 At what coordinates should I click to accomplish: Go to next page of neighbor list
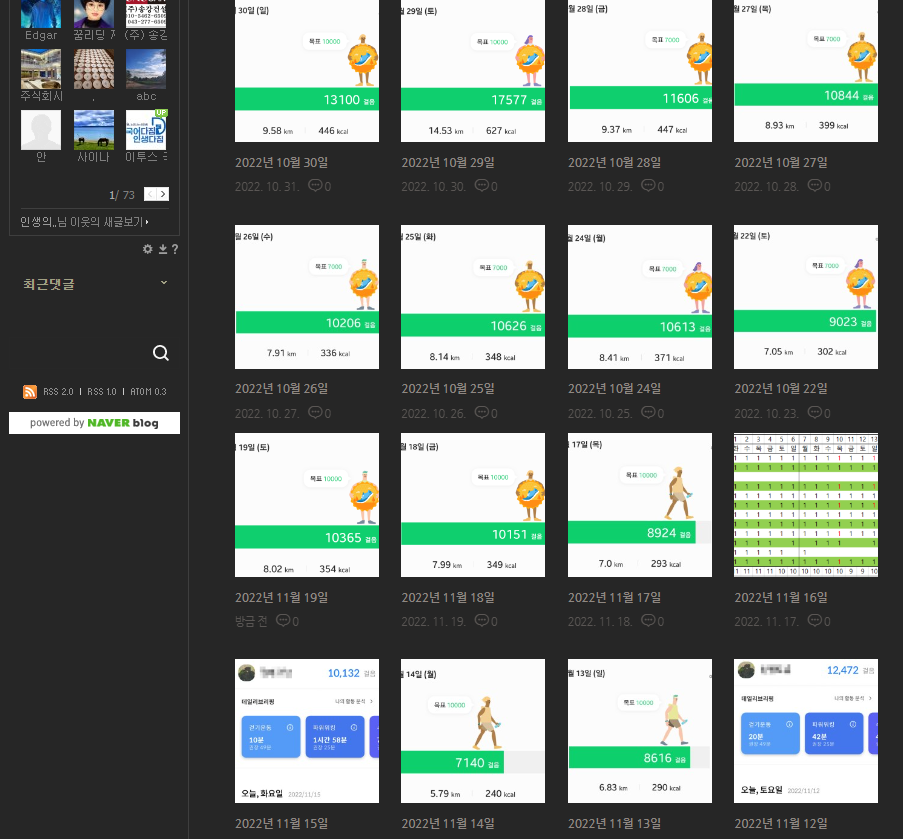[163, 194]
